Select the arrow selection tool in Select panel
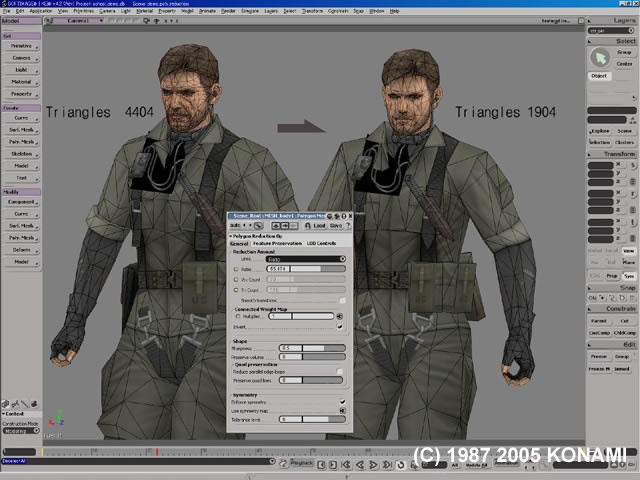640x480 pixels. 600,58
